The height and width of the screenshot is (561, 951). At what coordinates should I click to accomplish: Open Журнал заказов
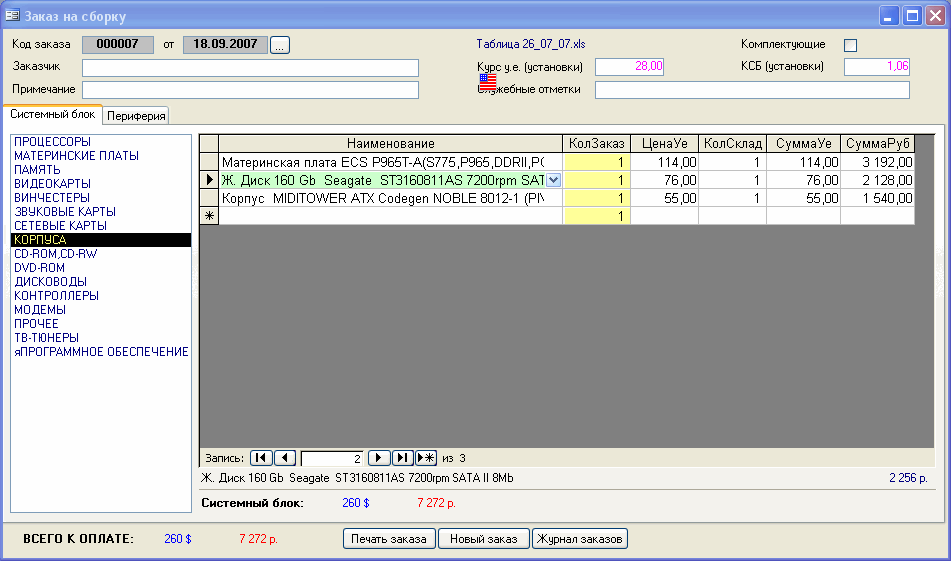[580, 539]
